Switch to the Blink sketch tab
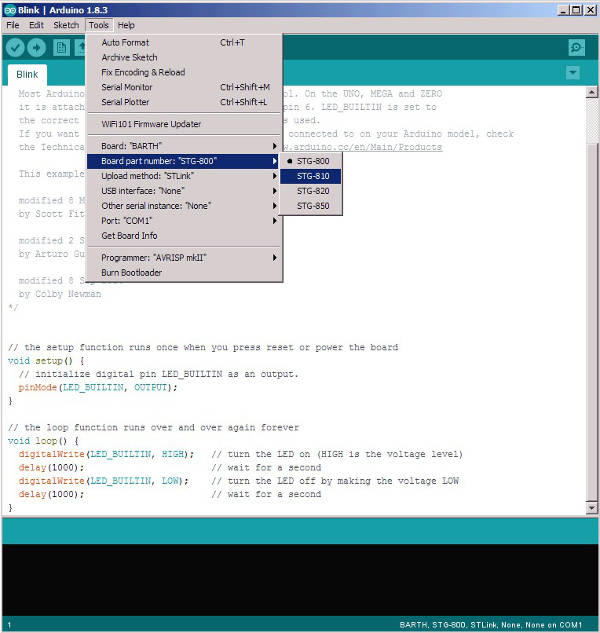600x633 pixels. point(27,74)
